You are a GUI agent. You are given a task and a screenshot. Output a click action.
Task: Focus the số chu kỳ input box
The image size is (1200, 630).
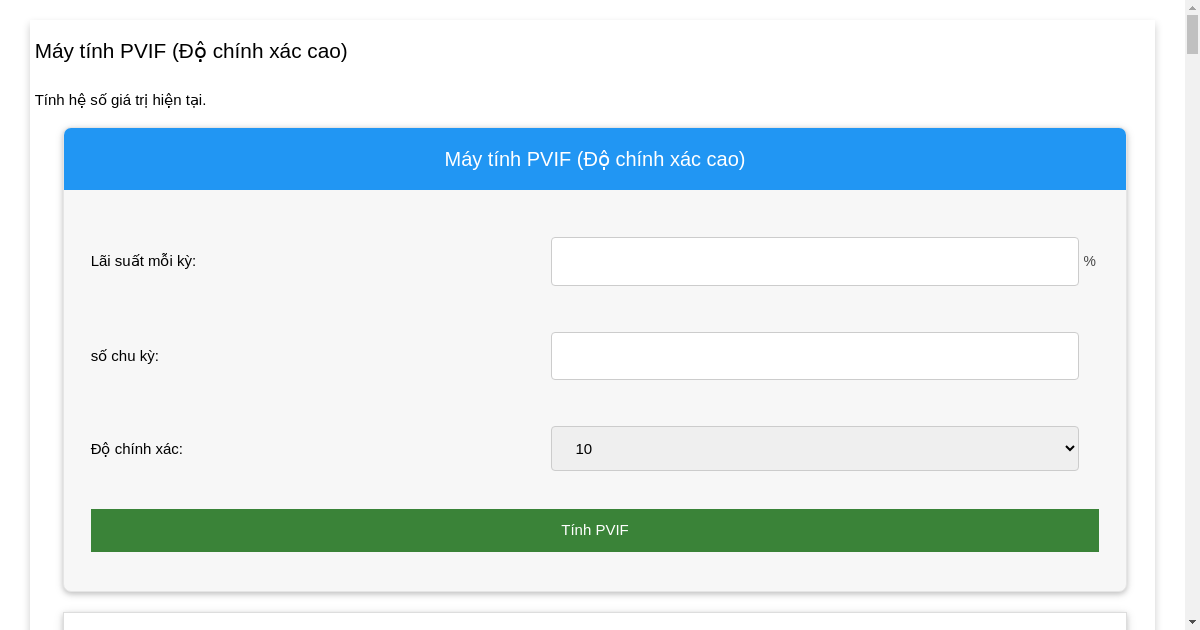click(814, 356)
